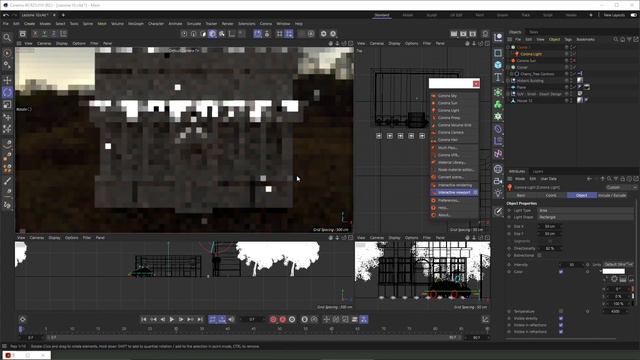Open Preferences from the Corona menu
Image resolution: width=640 pixels, height=360 pixels.
point(448,200)
